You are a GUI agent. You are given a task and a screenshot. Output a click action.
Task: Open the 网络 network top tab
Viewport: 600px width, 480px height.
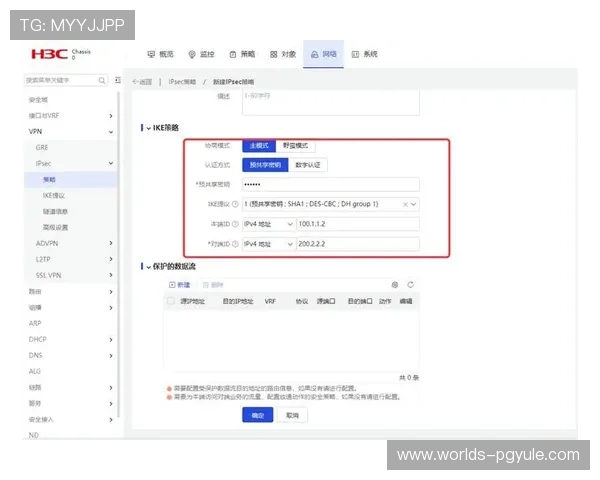pos(323,54)
